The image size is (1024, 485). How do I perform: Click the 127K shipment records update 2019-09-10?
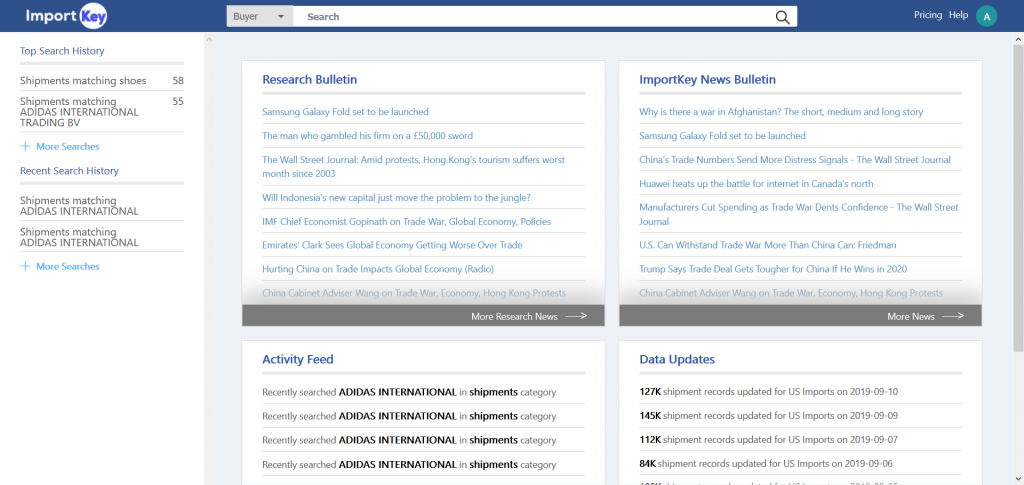769,392
